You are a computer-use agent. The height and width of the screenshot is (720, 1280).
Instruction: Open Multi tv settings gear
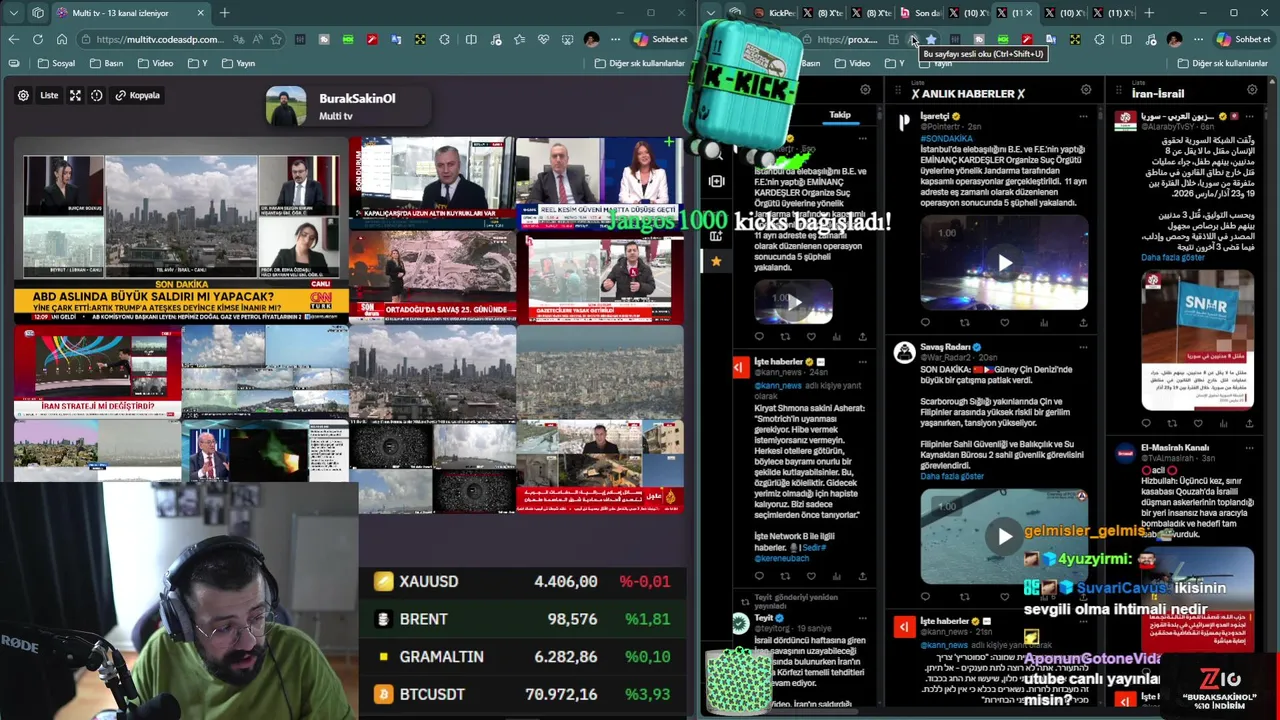point(23,95)
